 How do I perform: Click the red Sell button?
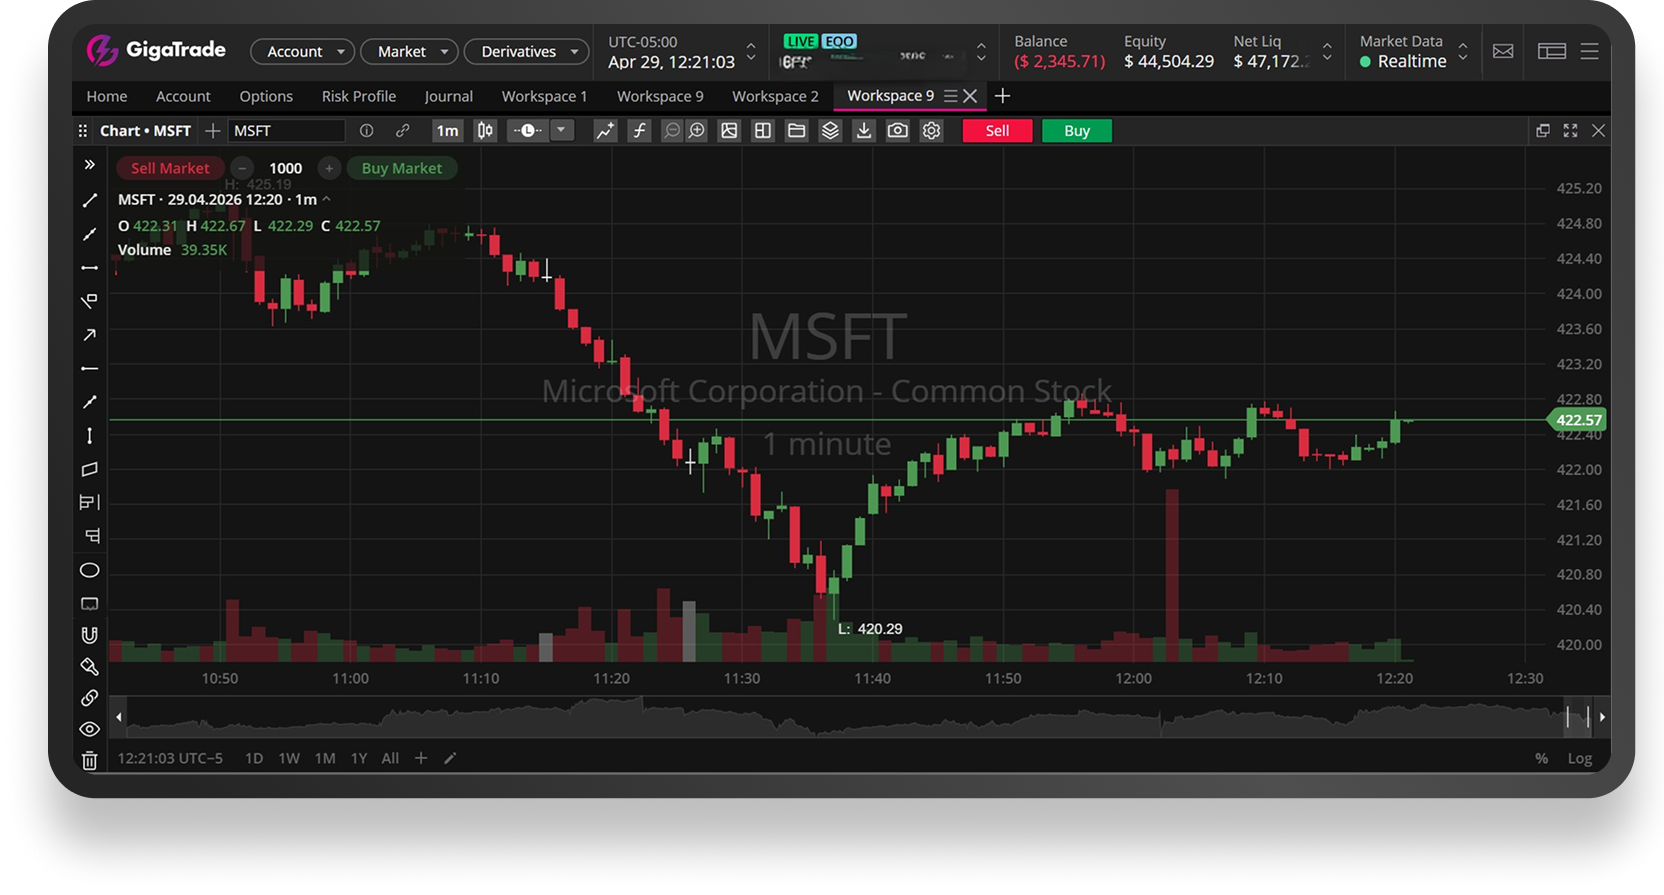997,131
